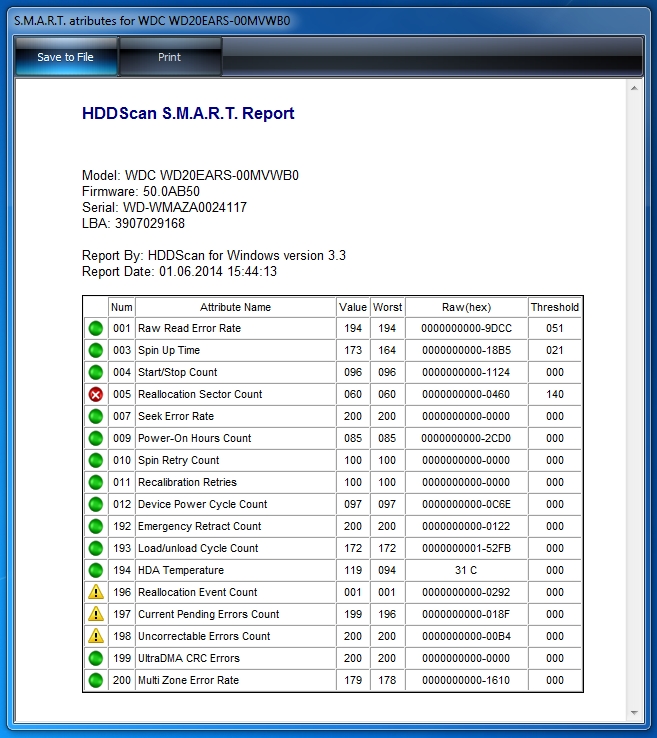Click the HDA Temperature attribute name
Viewport: 657px width, 738px height.
(181, 570)
